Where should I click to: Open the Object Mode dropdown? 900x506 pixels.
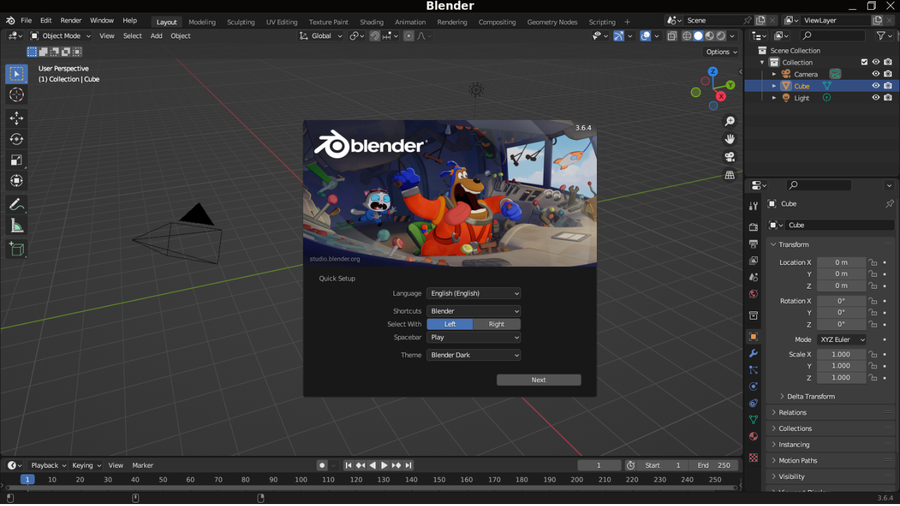point(60,36)
